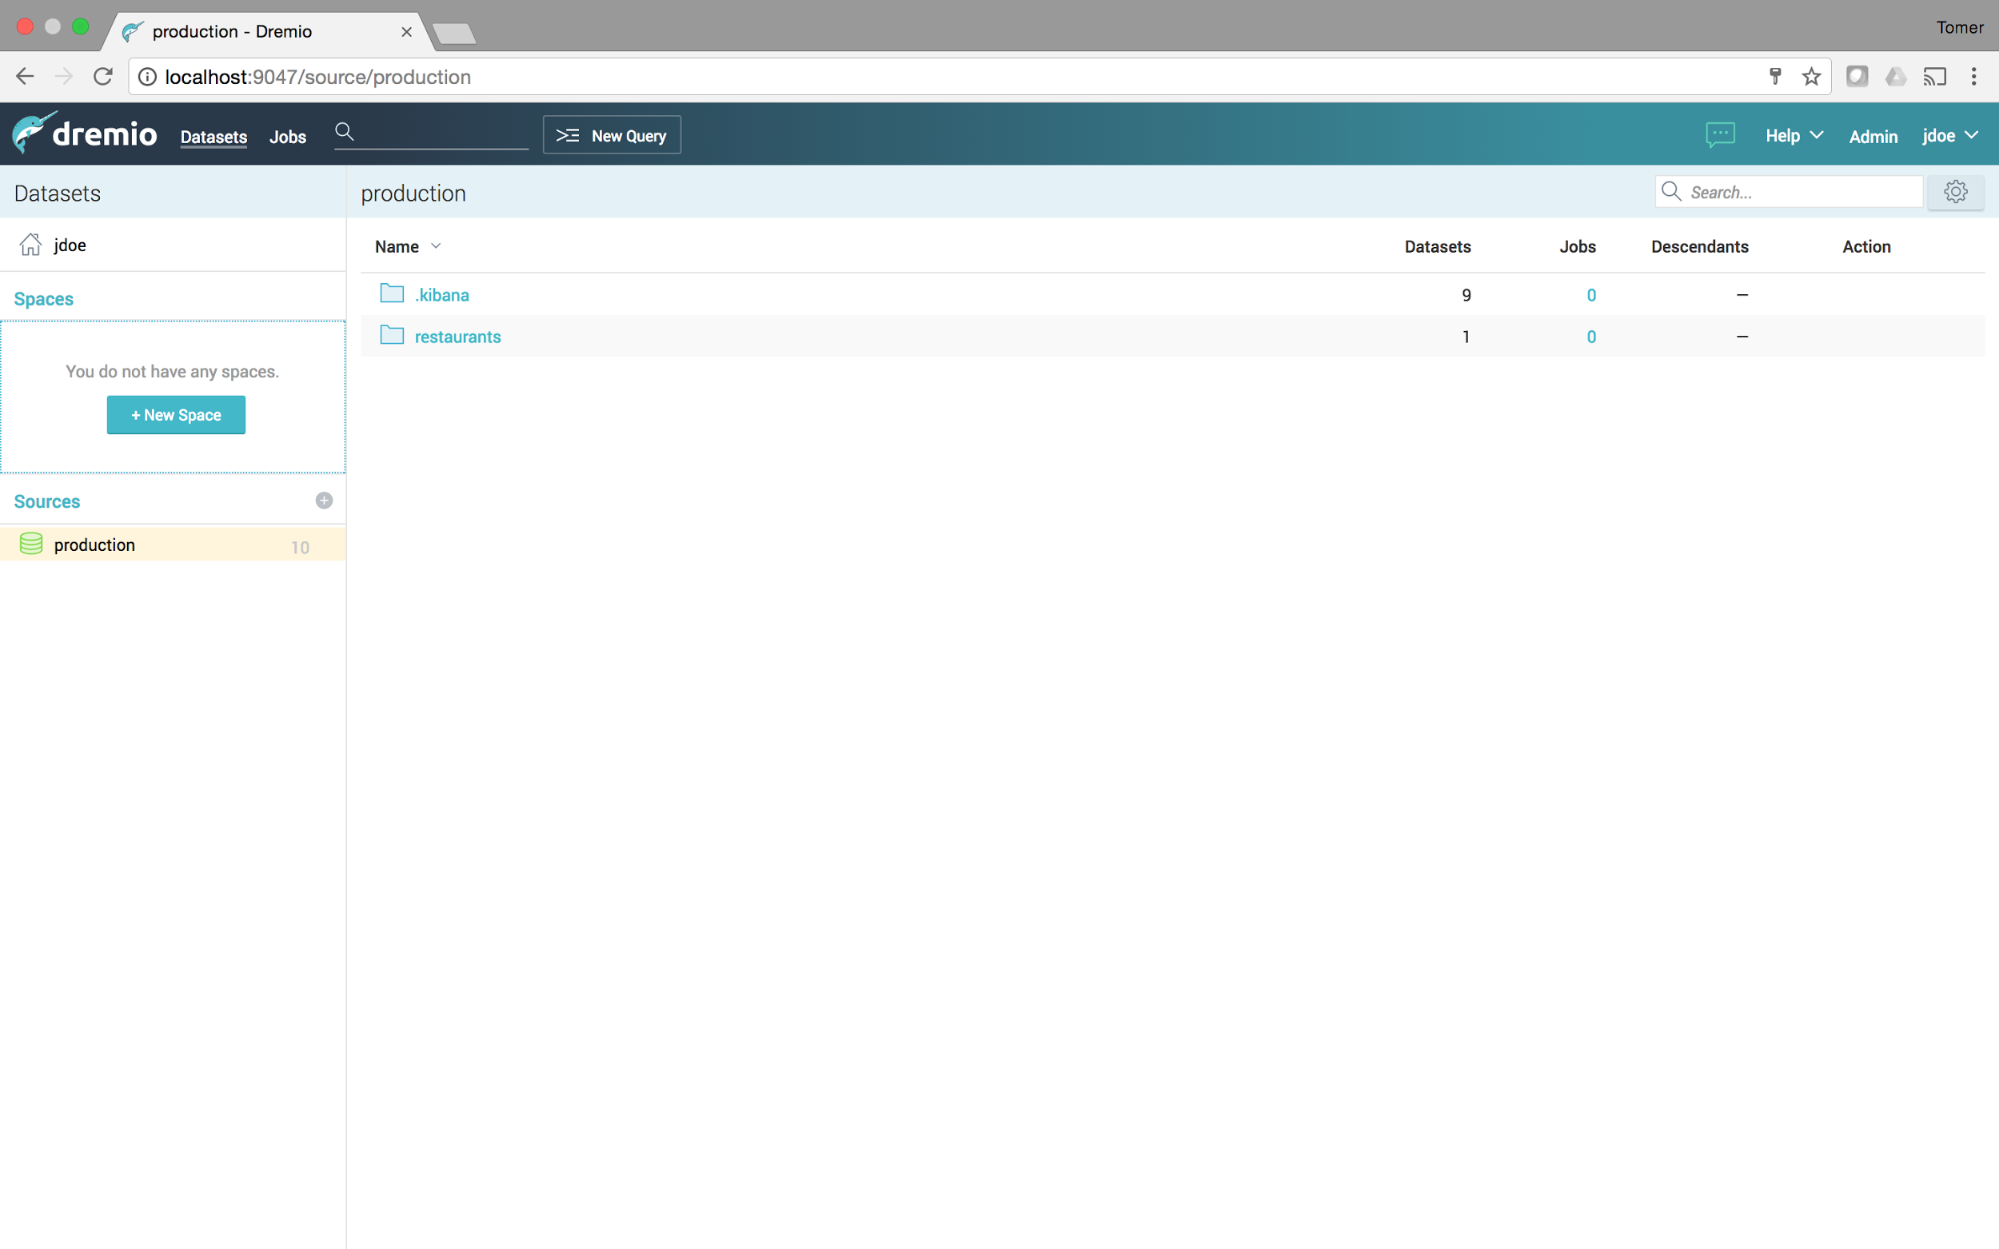Screen dimensions: 1999x1249
Task: Click the jdoe home space icon
Action: pyautogui.click(x=31, y=245)
